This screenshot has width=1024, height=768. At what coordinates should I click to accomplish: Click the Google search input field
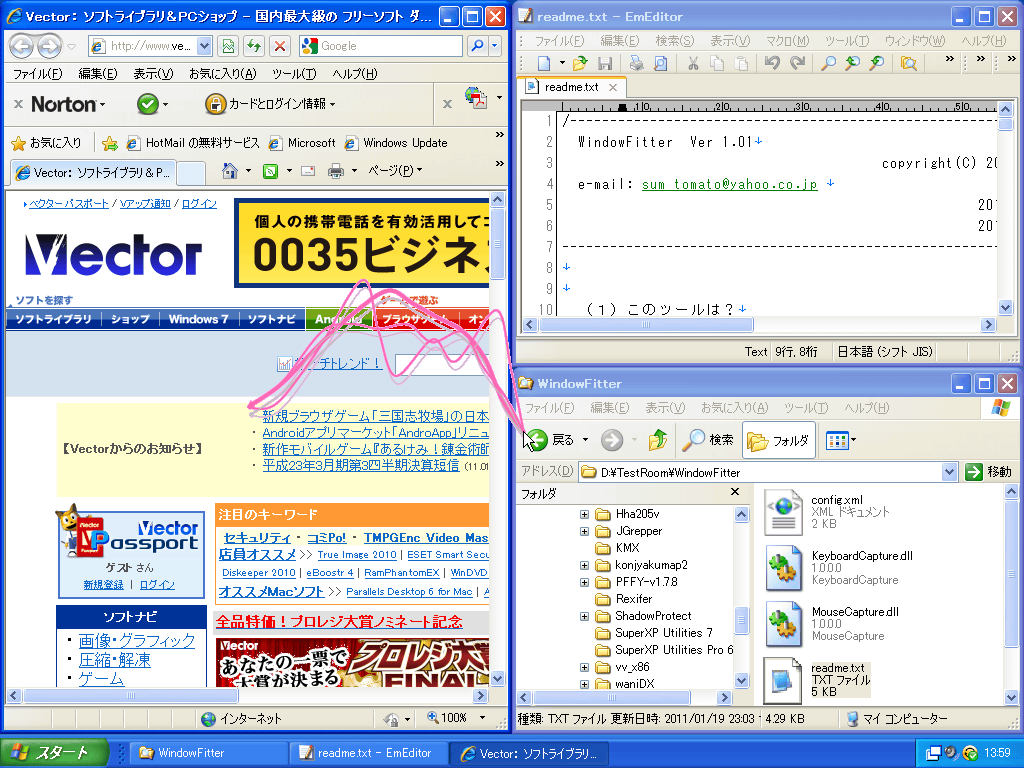(x=389, y=46)
